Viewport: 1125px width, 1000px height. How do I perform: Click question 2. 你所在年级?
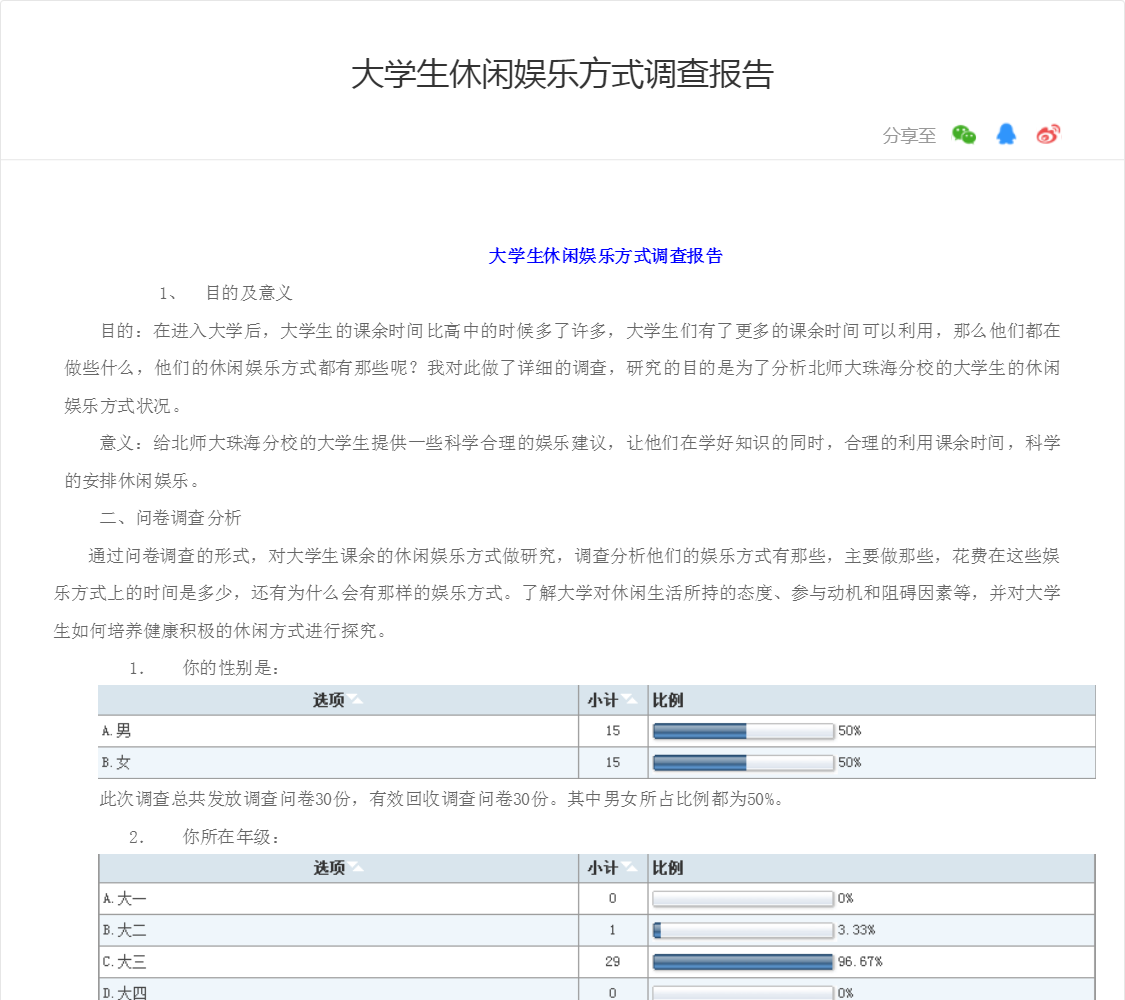pyautogui.click(x=204, y=837)
